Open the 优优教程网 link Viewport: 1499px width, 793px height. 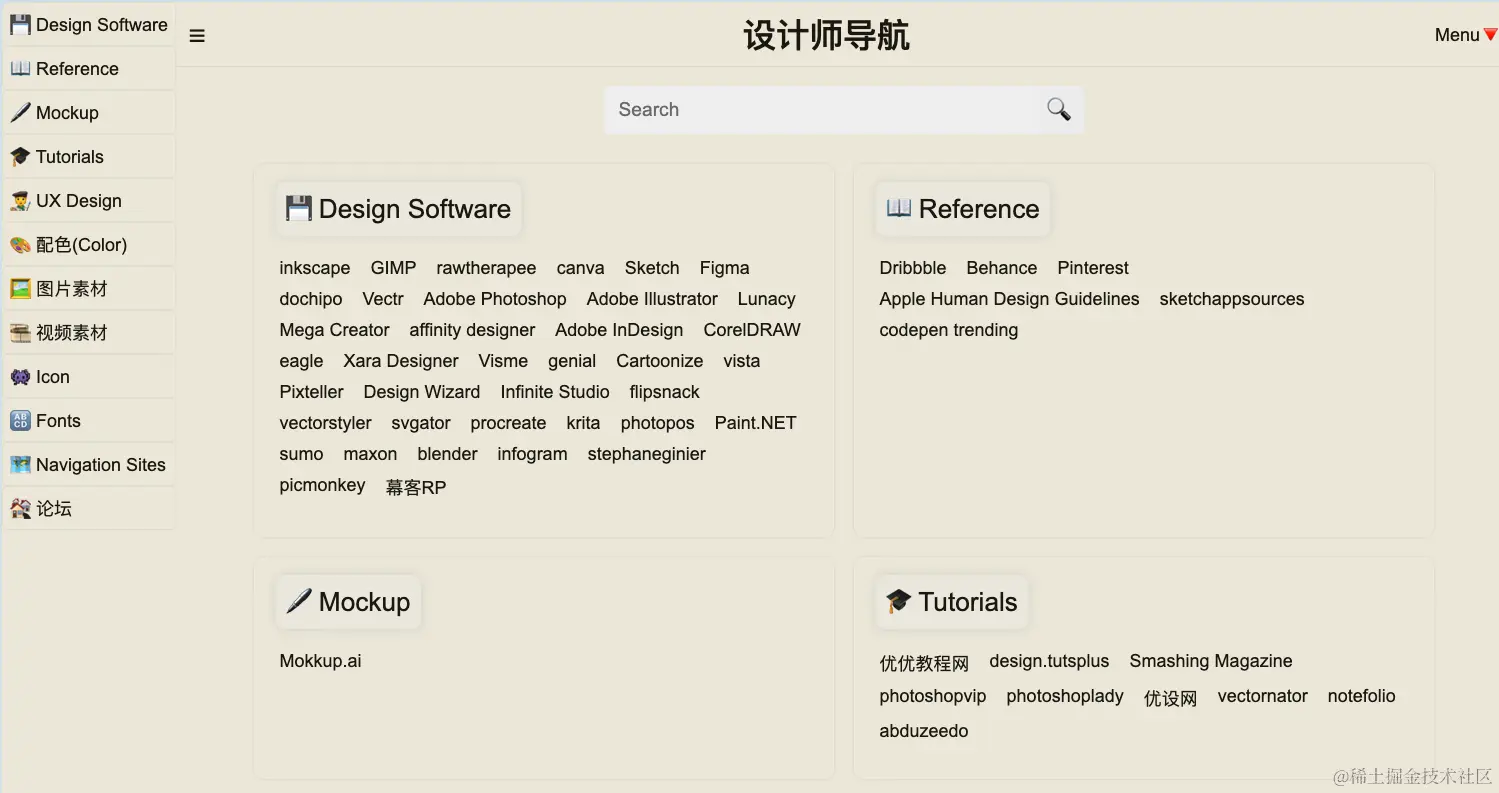coord(925,663)
